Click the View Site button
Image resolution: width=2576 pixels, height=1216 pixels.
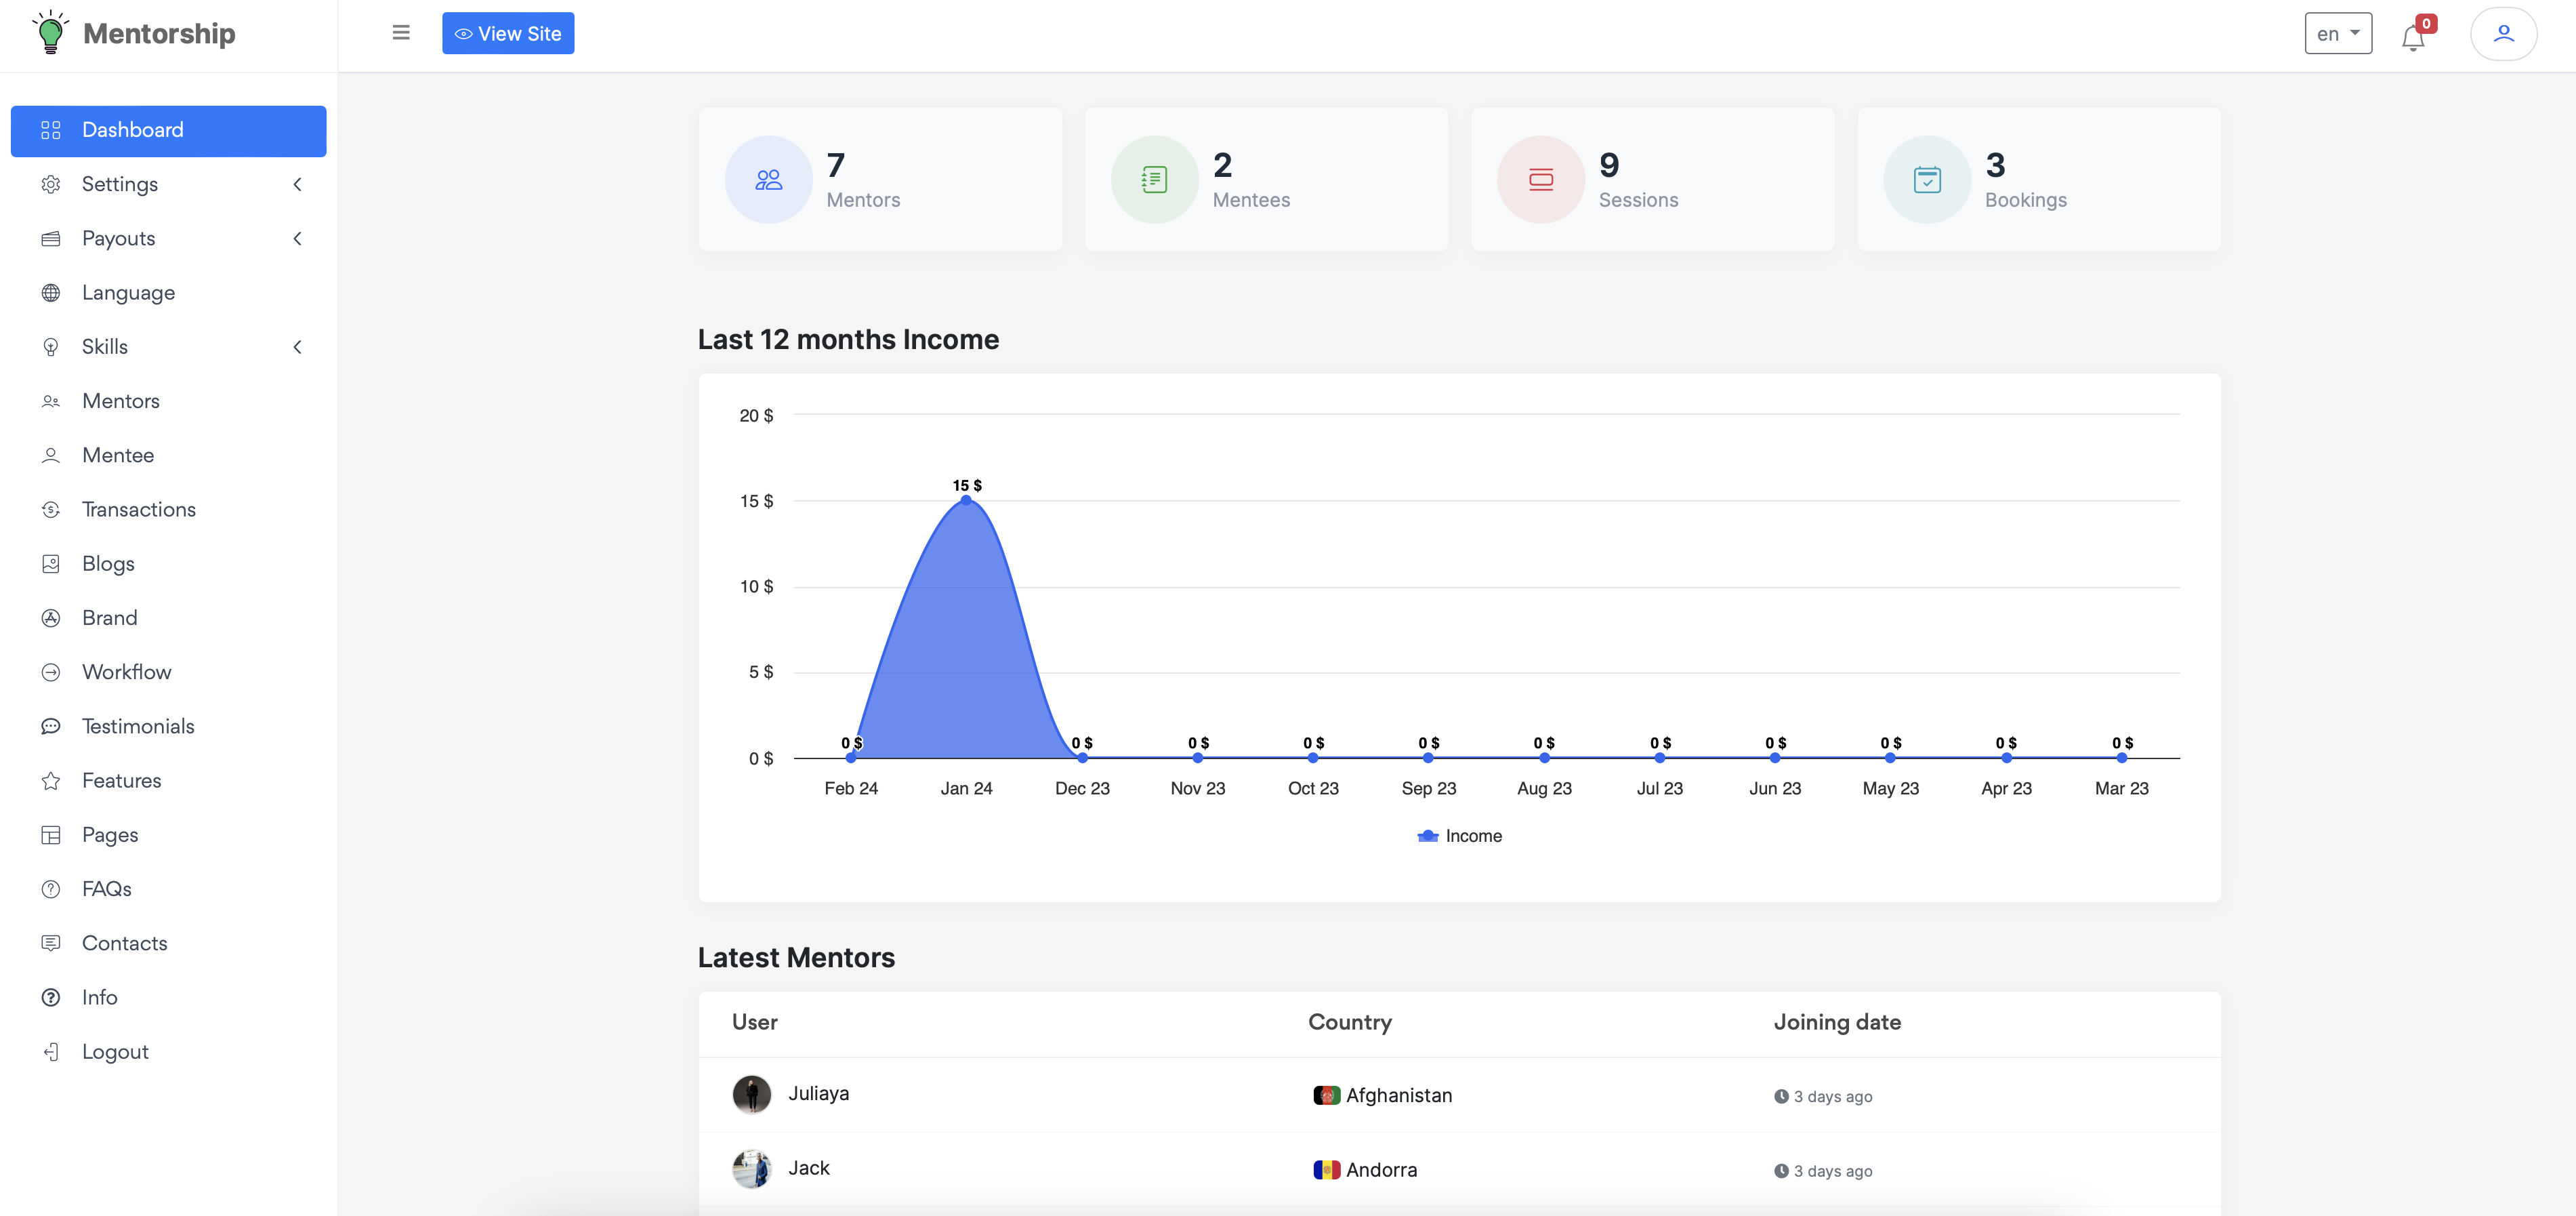507,33
